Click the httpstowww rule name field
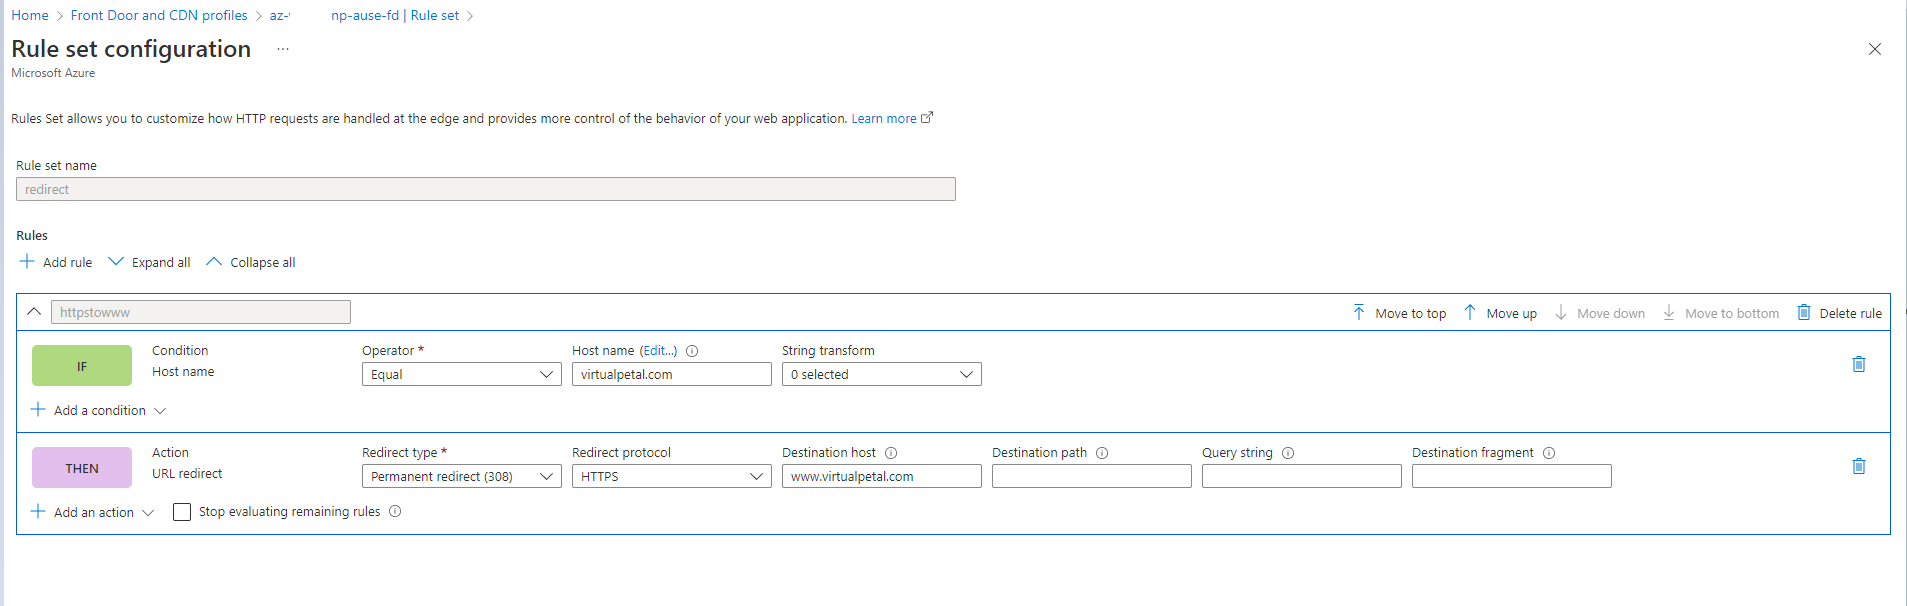 point(201,312)
